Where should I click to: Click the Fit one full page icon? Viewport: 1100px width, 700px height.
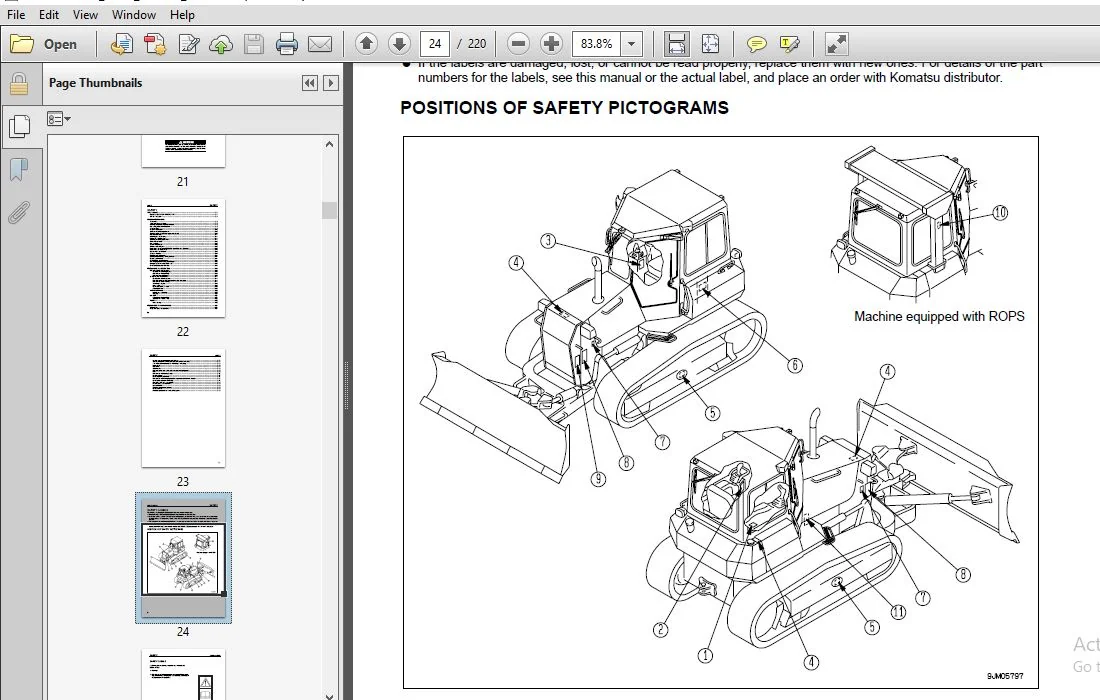pos(710,44)
